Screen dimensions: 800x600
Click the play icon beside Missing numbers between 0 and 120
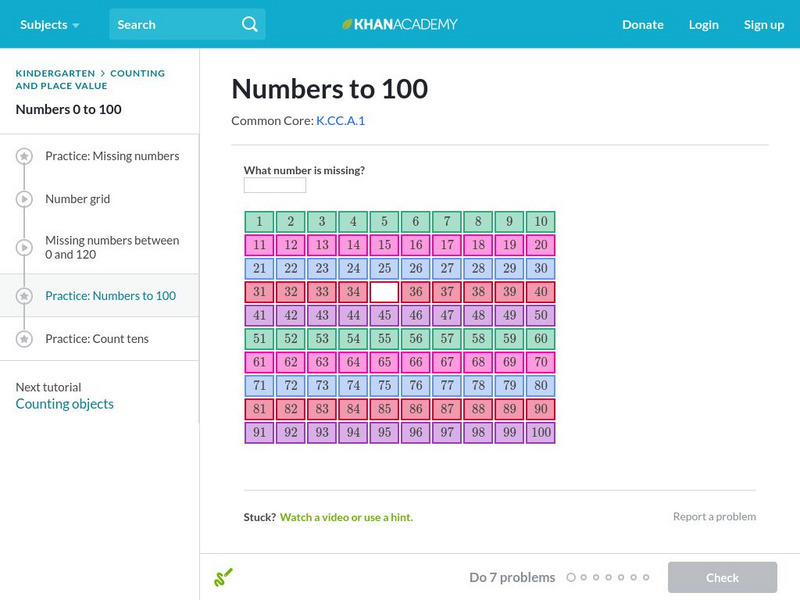pos(24,247)
